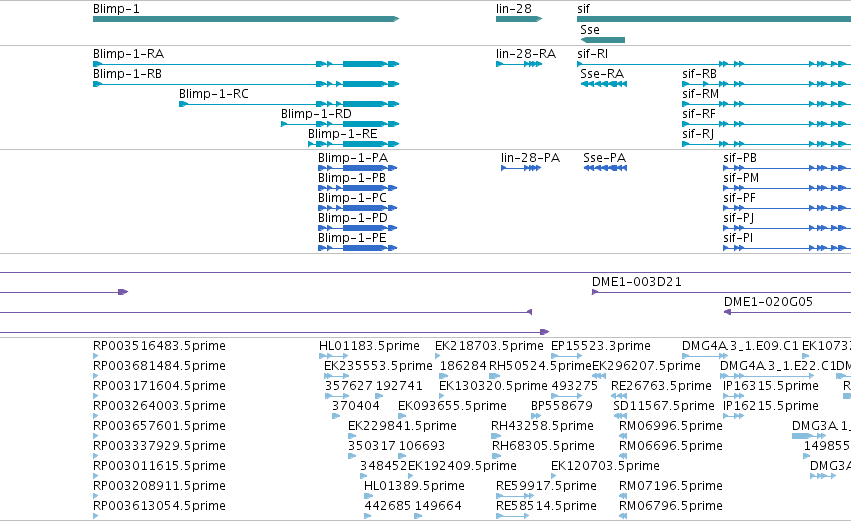Click the Blimp-1 gene bar

pyautogui.click(x=246, y=19)
